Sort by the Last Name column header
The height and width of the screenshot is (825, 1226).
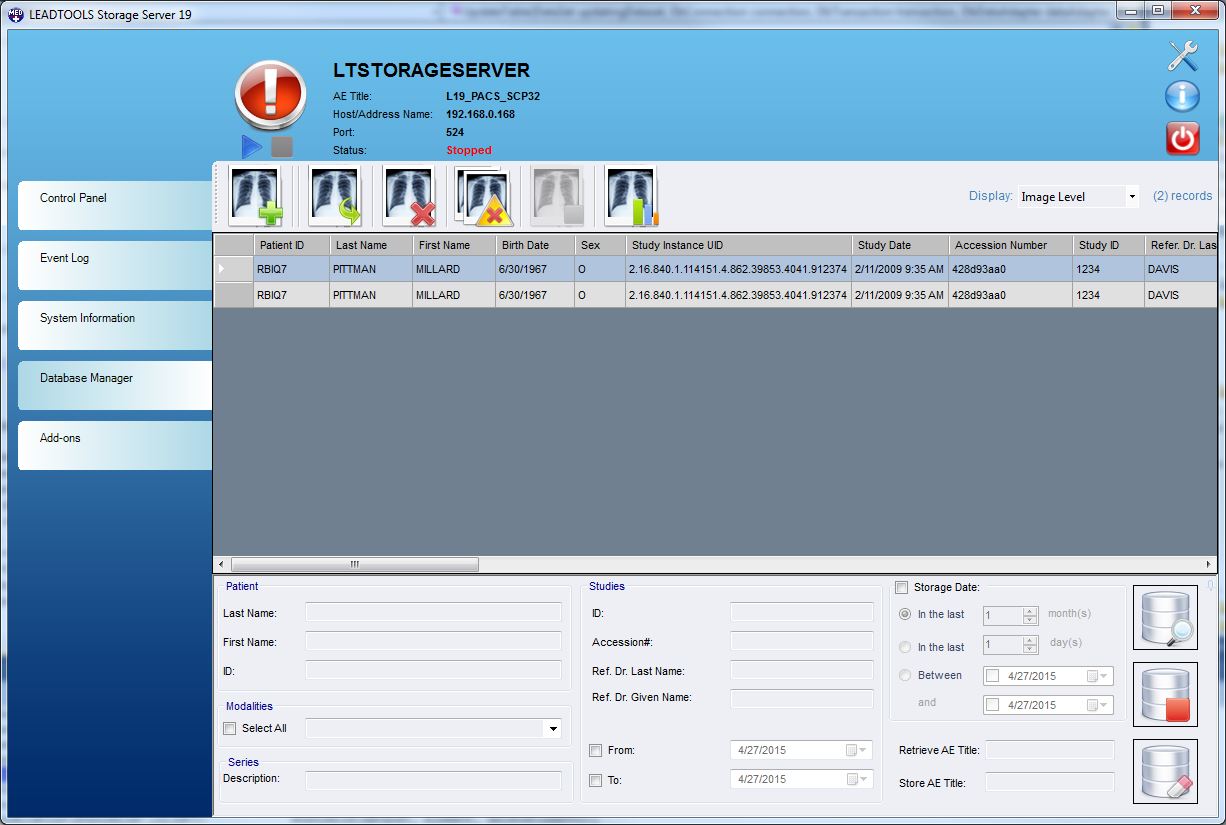pos(371,245)
